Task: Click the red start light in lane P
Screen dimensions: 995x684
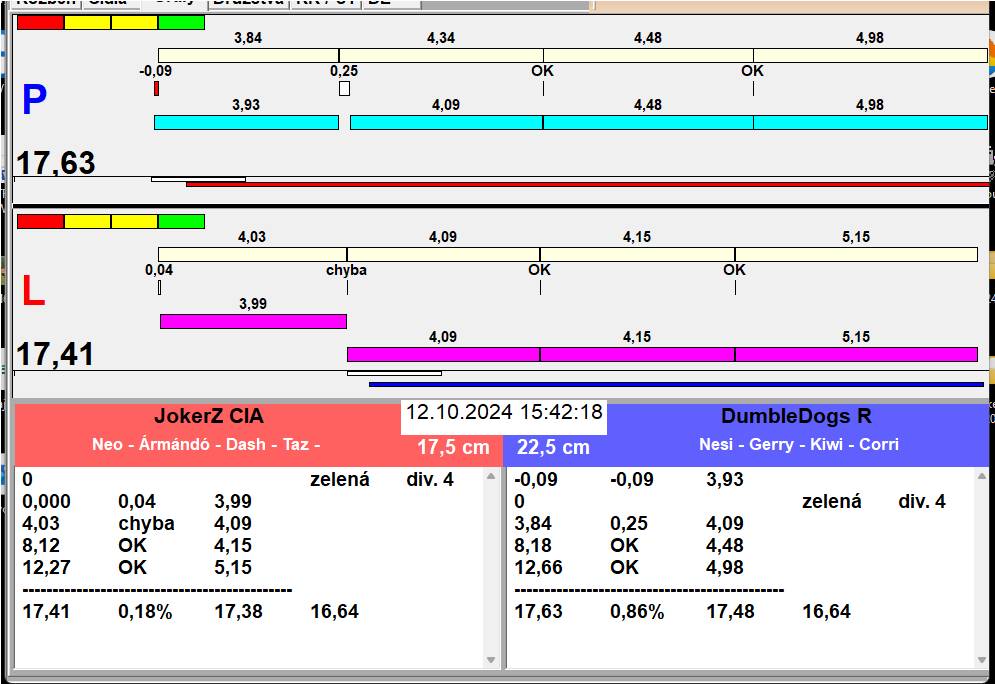Action: tap(41, 23)
